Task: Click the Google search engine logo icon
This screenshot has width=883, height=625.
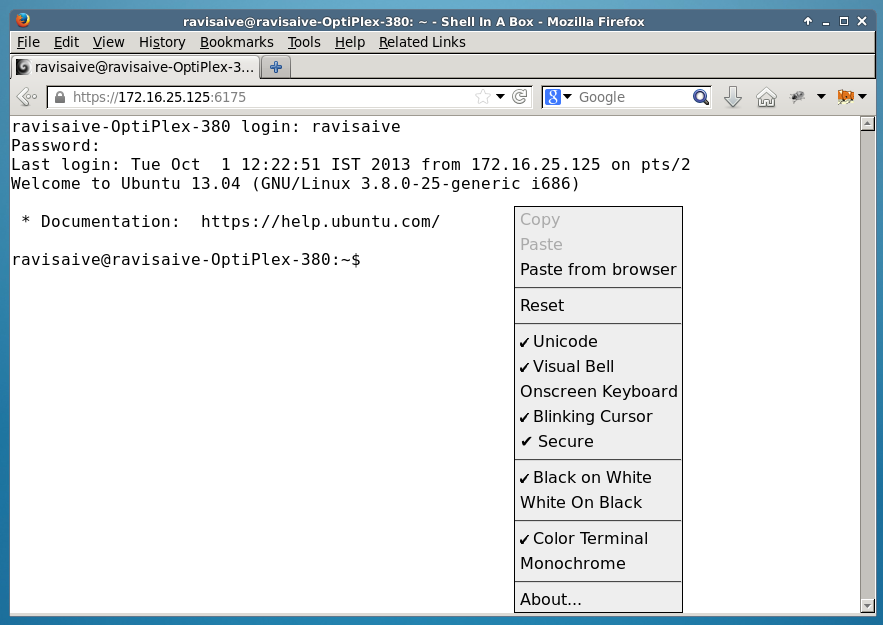Action: pyautogui.click(x=551, y=98)
